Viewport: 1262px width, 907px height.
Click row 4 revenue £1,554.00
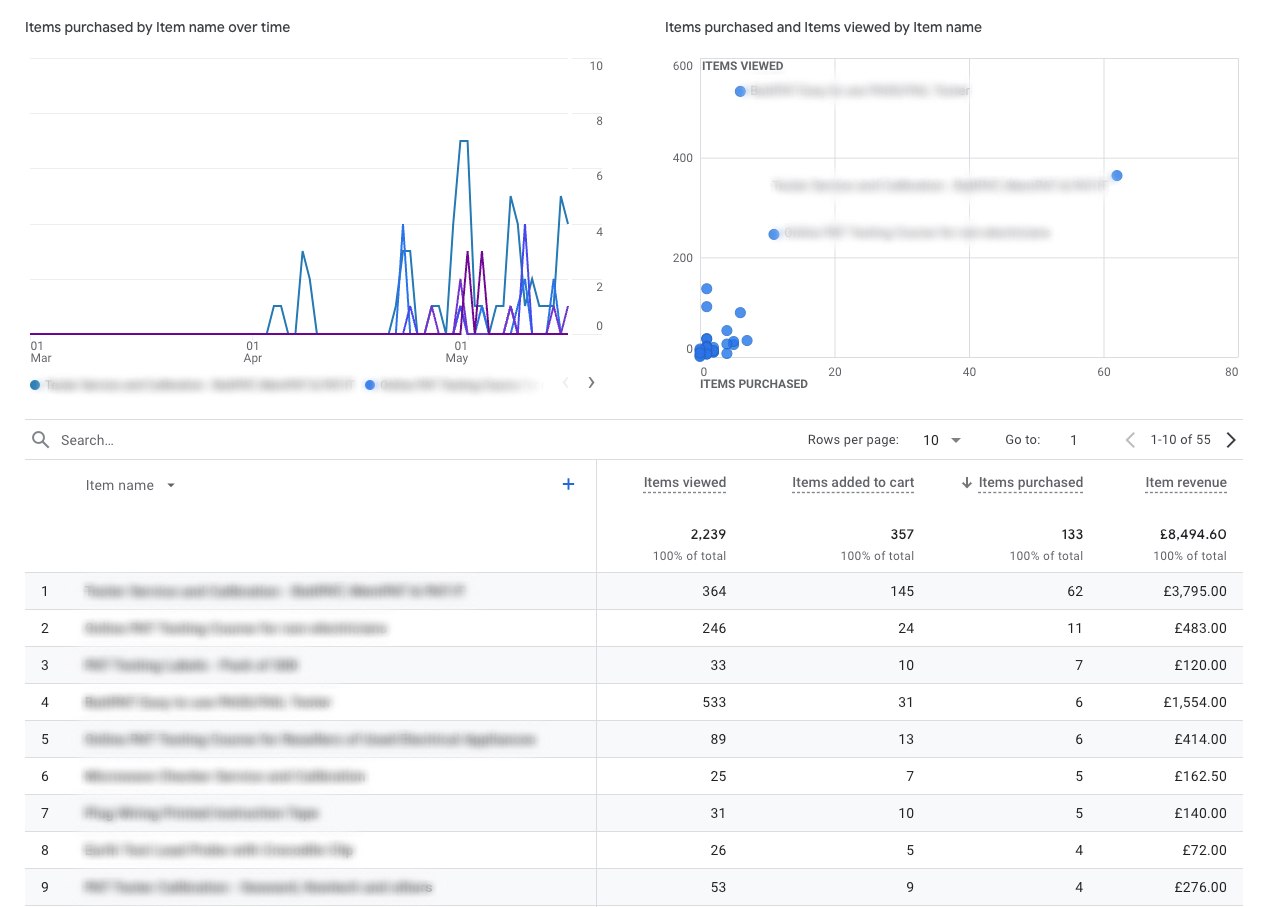[x=1195, y=702]
